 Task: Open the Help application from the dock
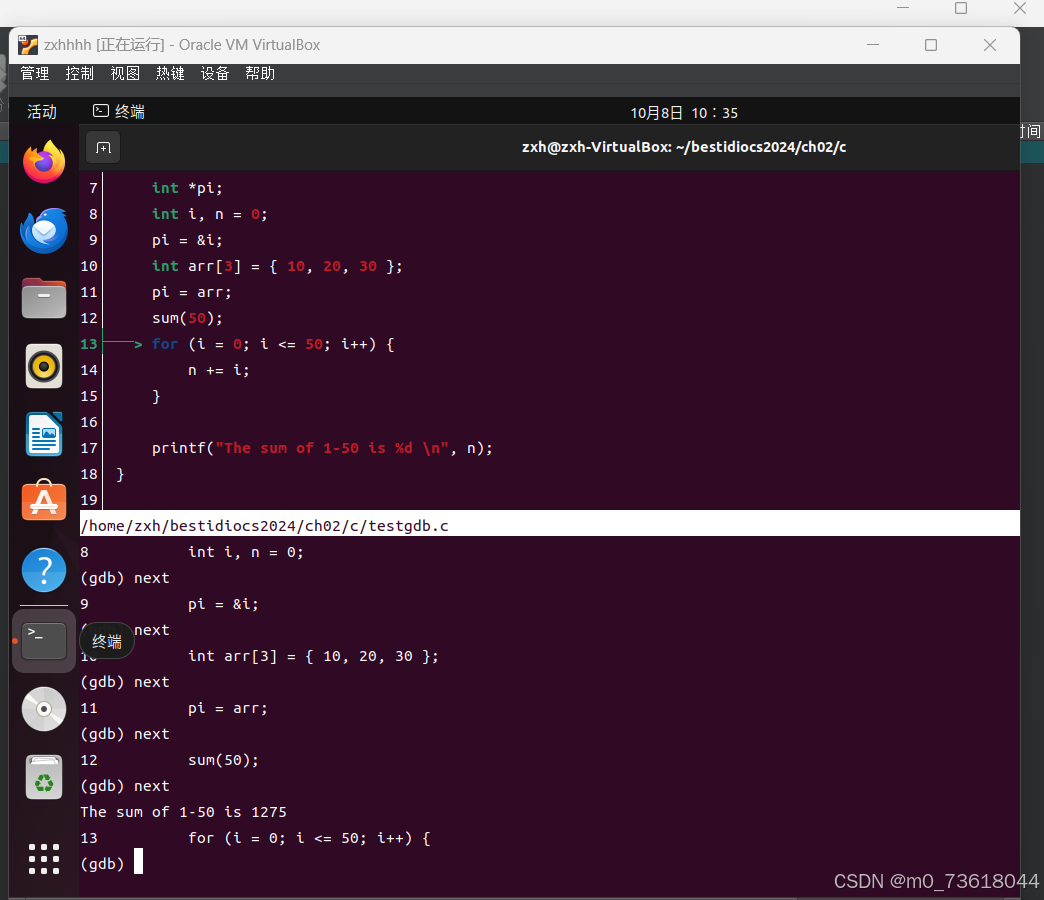43,569
